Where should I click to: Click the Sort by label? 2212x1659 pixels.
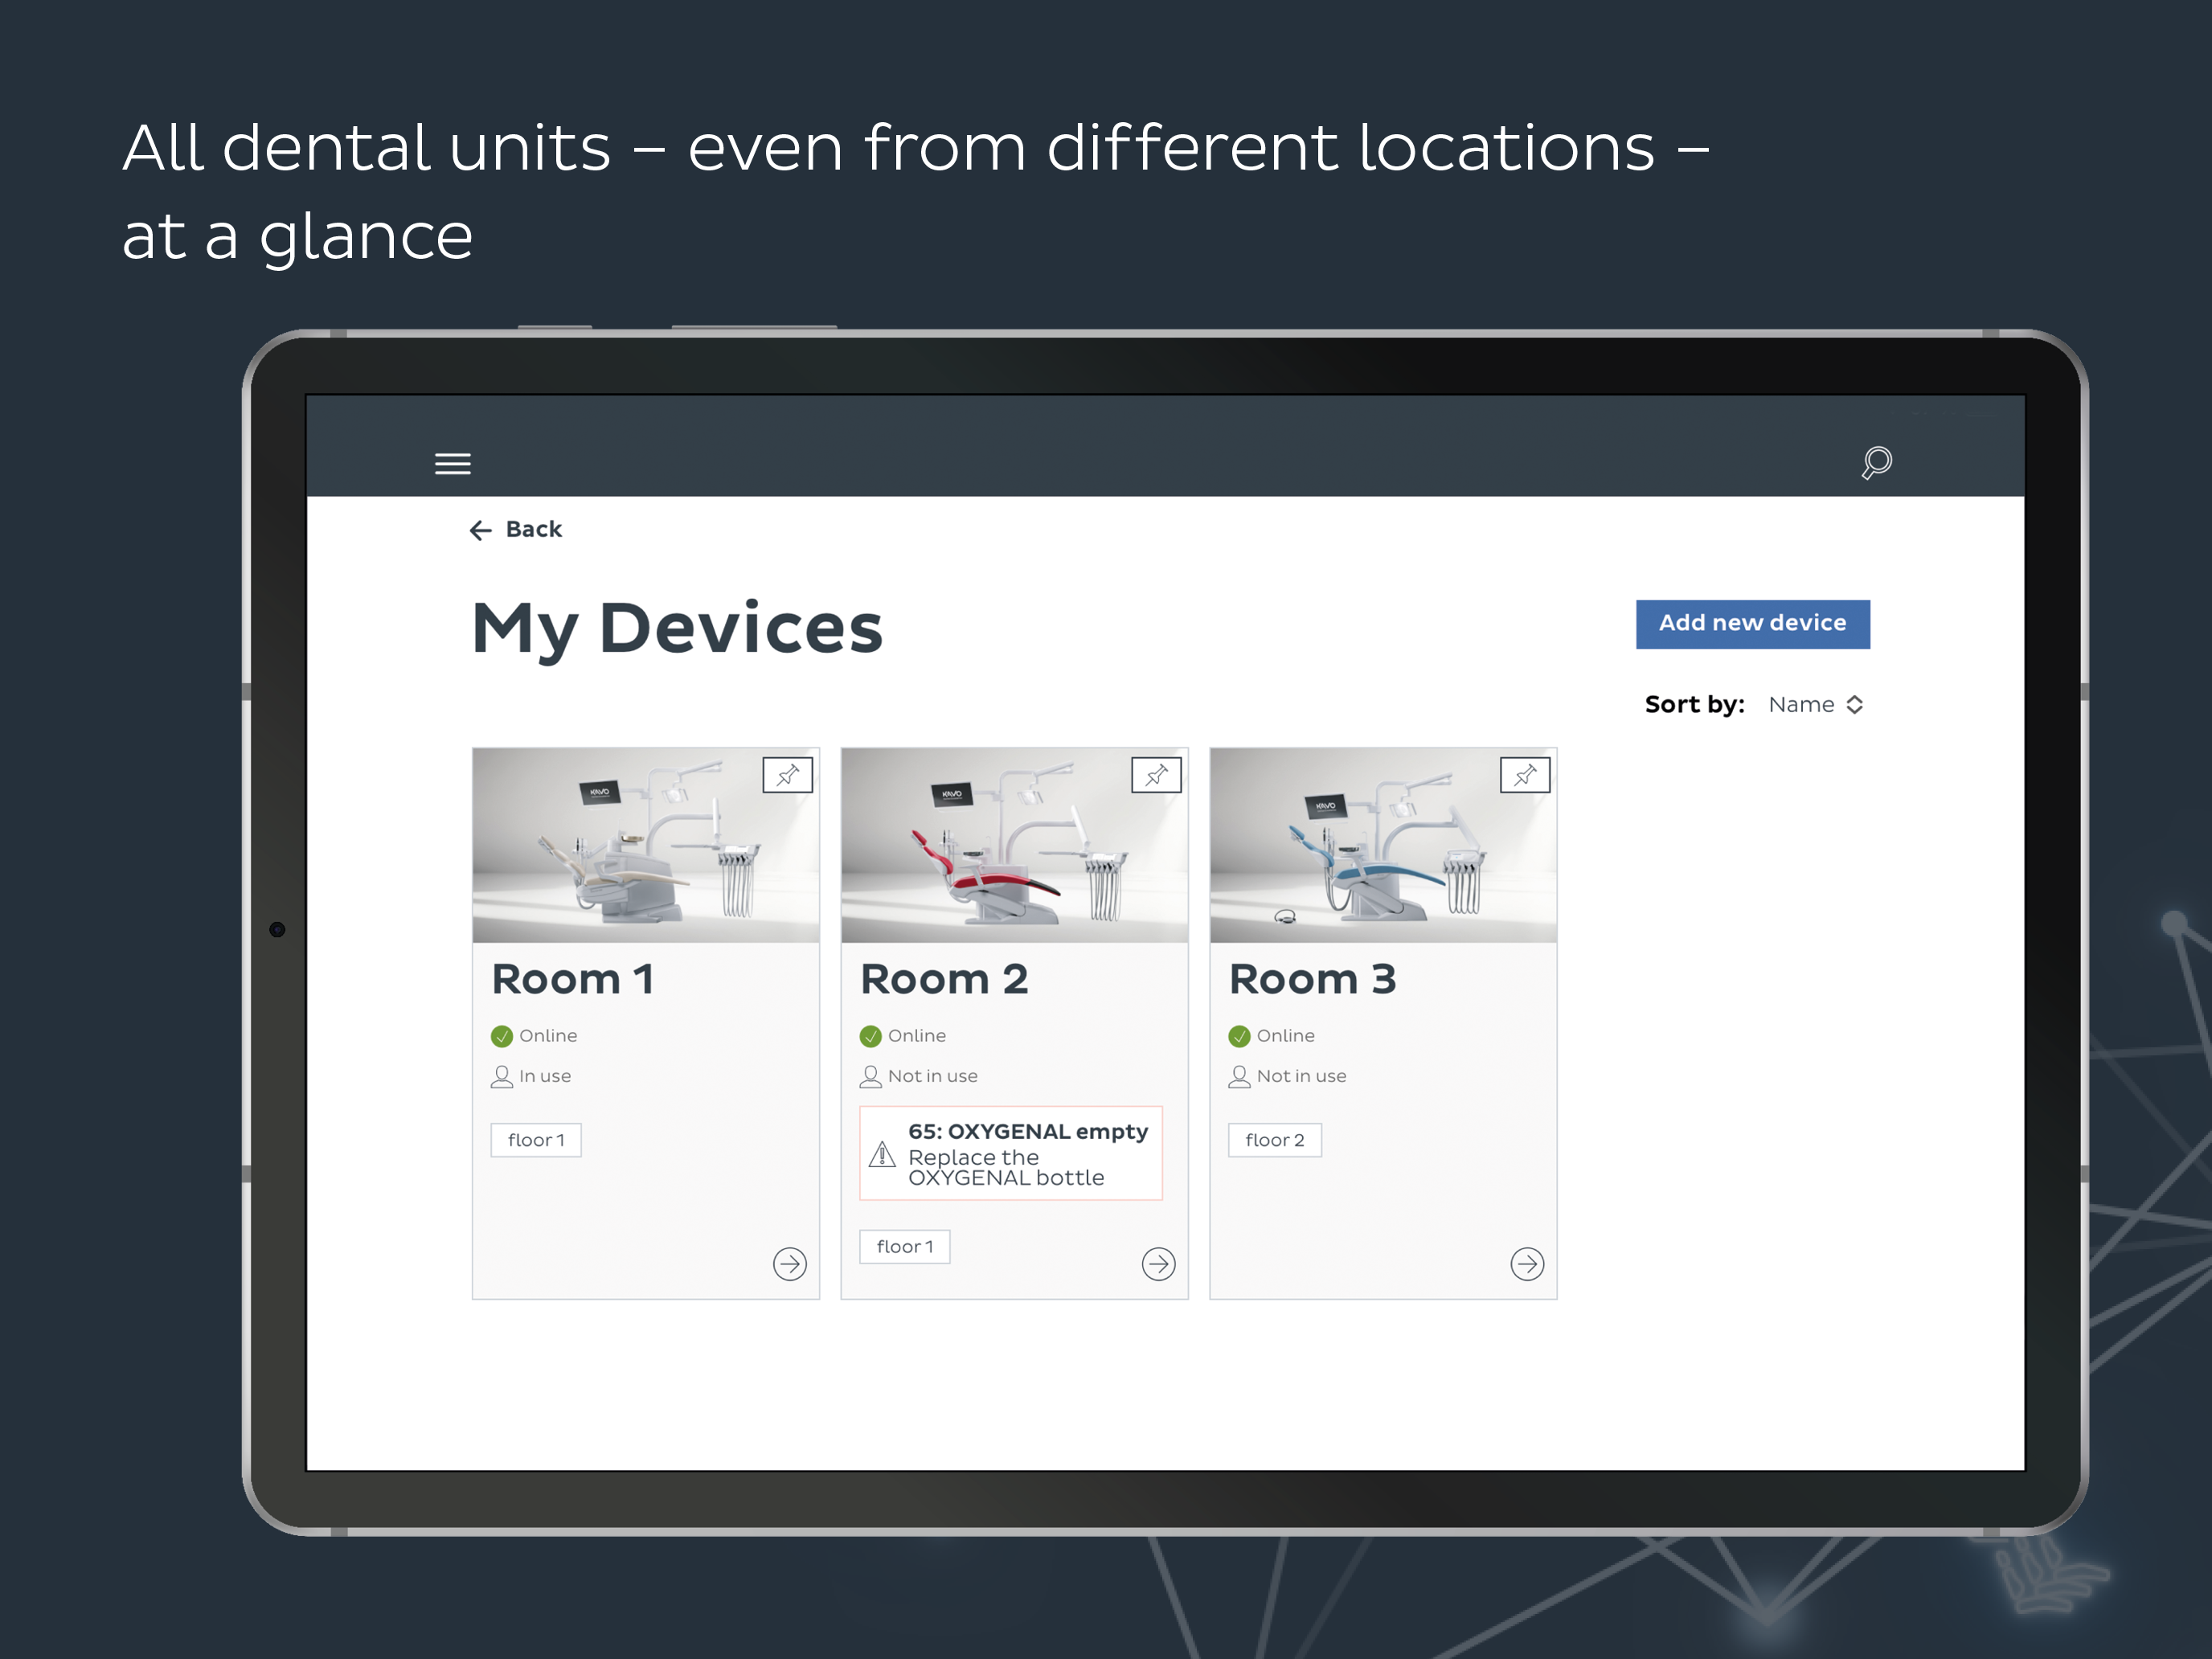1694,704
